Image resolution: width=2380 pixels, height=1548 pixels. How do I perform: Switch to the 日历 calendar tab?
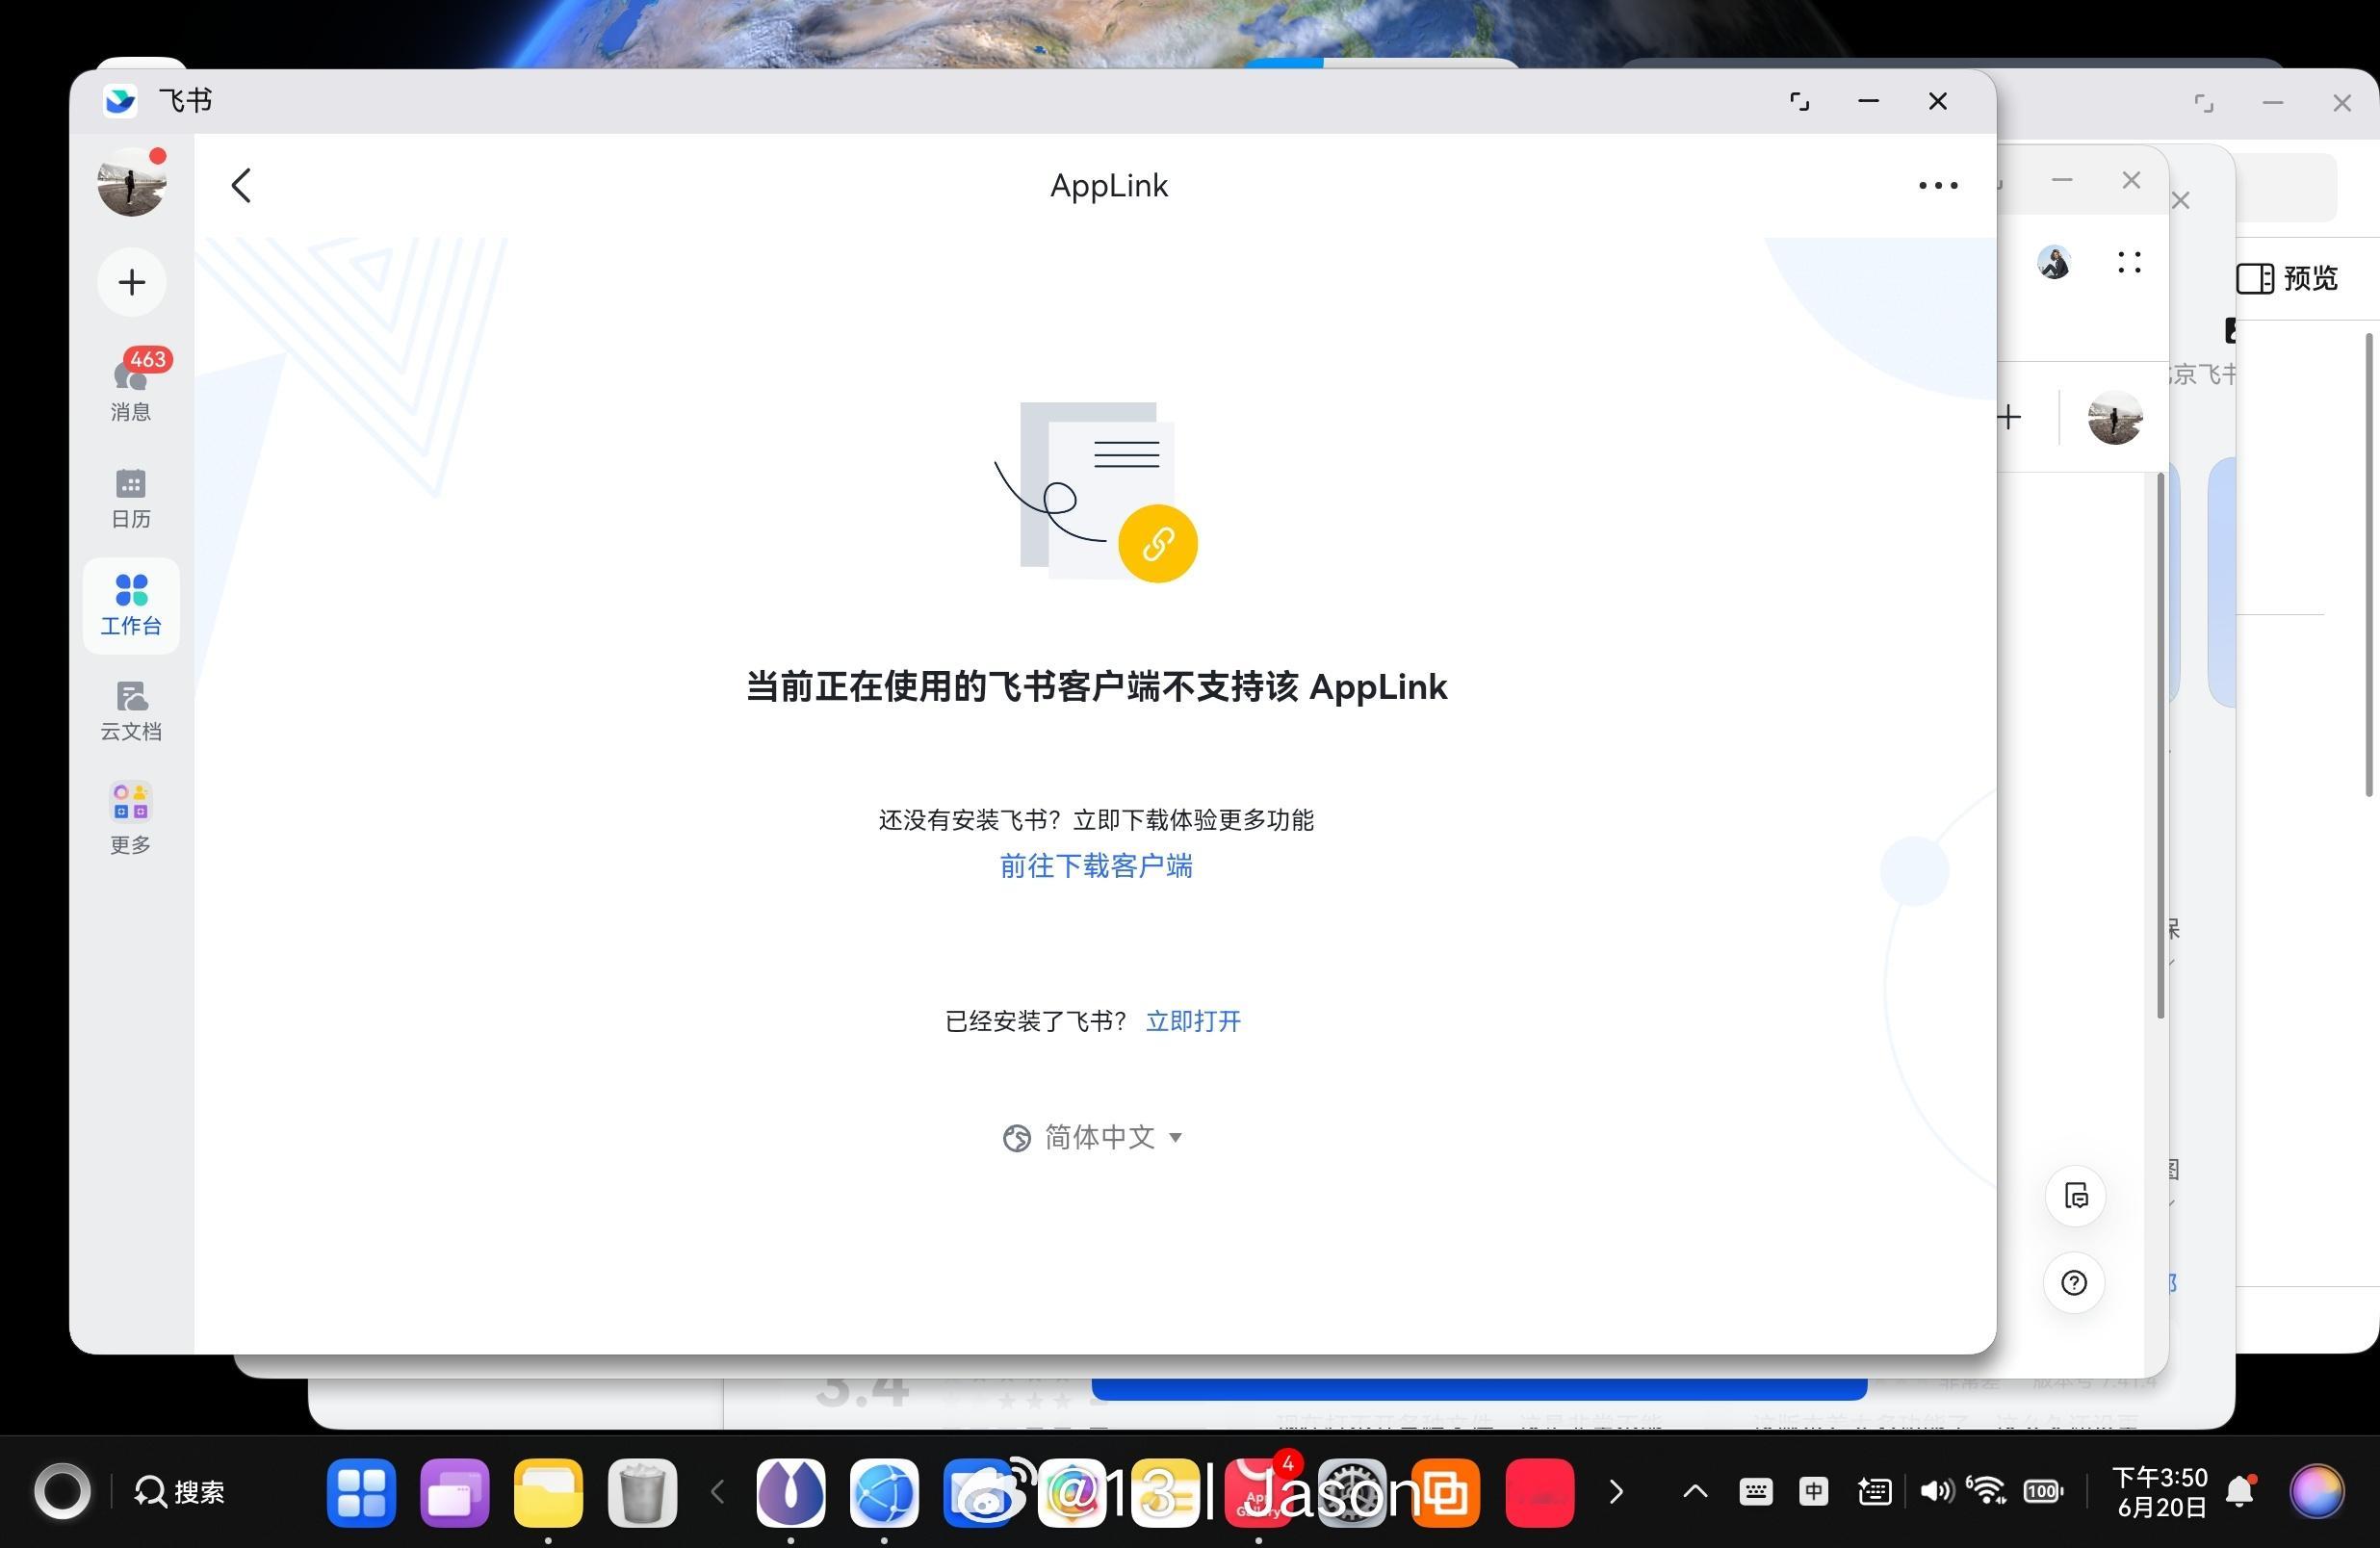pos(131,499)
